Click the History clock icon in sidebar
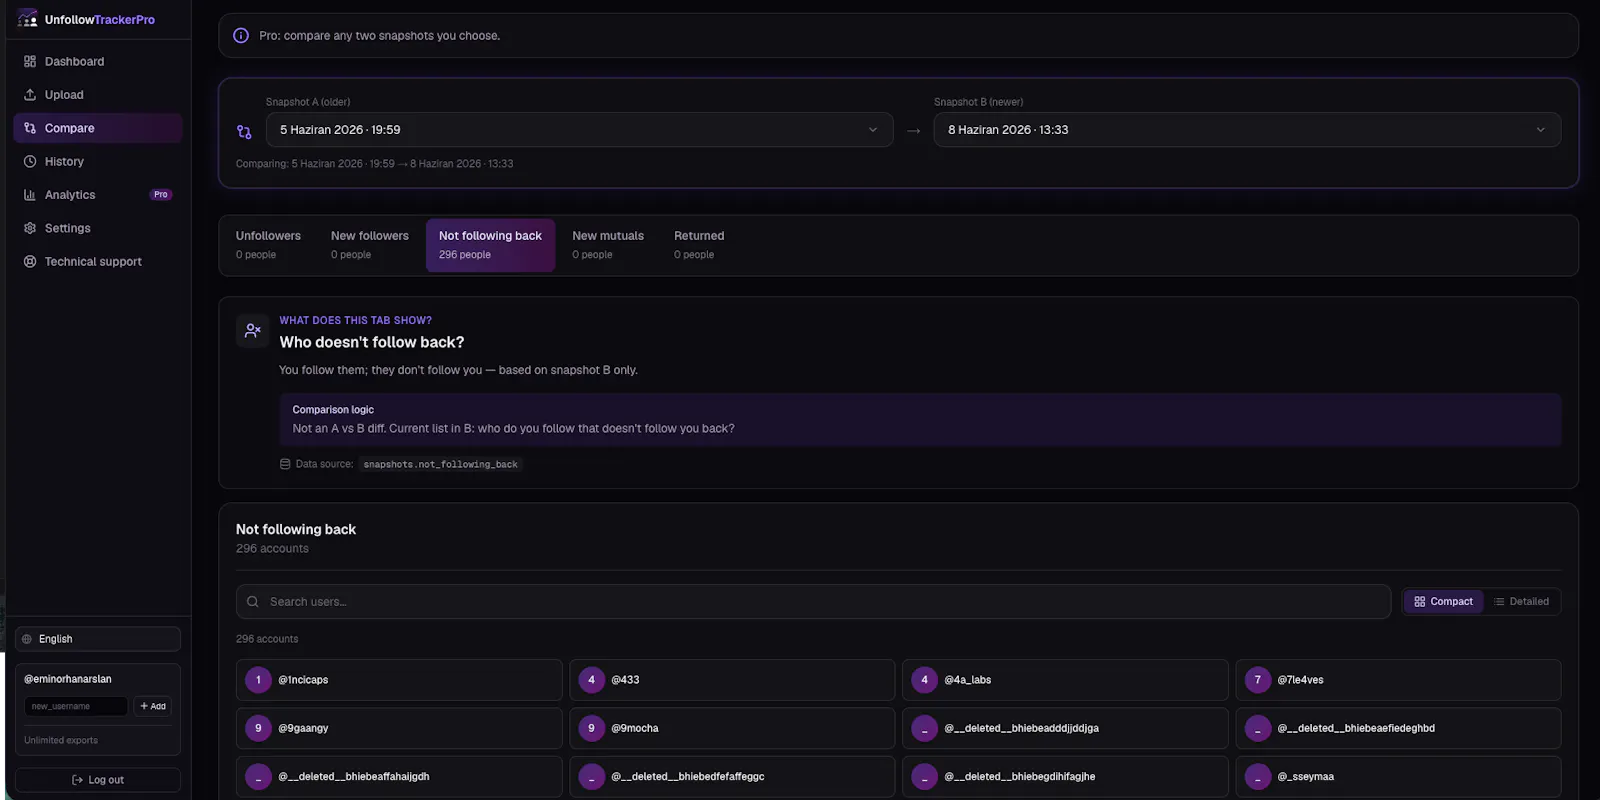Image resolution: width=1600 pixels, height=800 pixels. 30,161
